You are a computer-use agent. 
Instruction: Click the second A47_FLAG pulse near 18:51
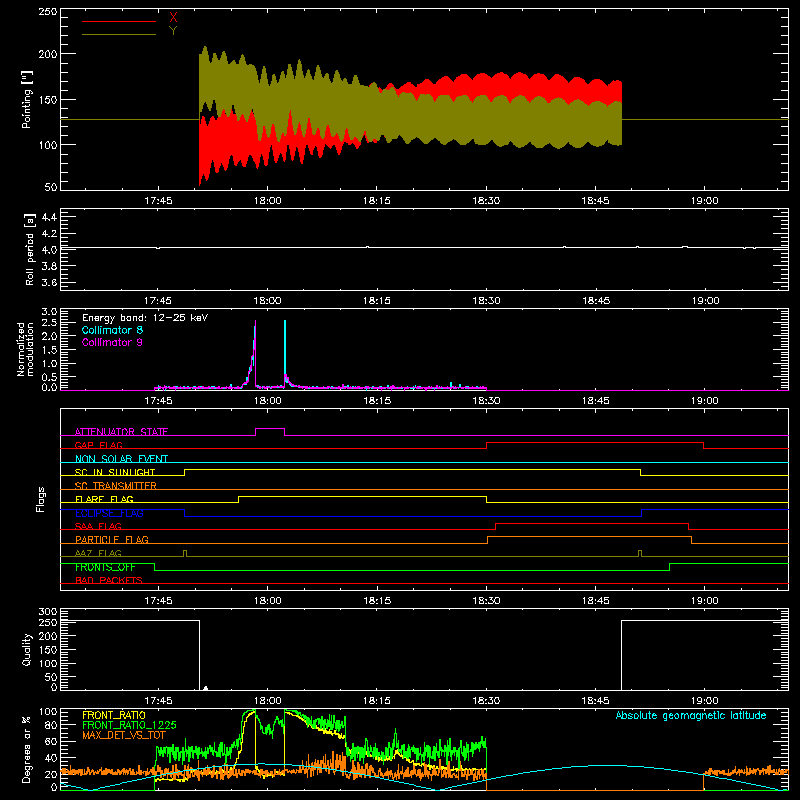[x=640, y=553]
